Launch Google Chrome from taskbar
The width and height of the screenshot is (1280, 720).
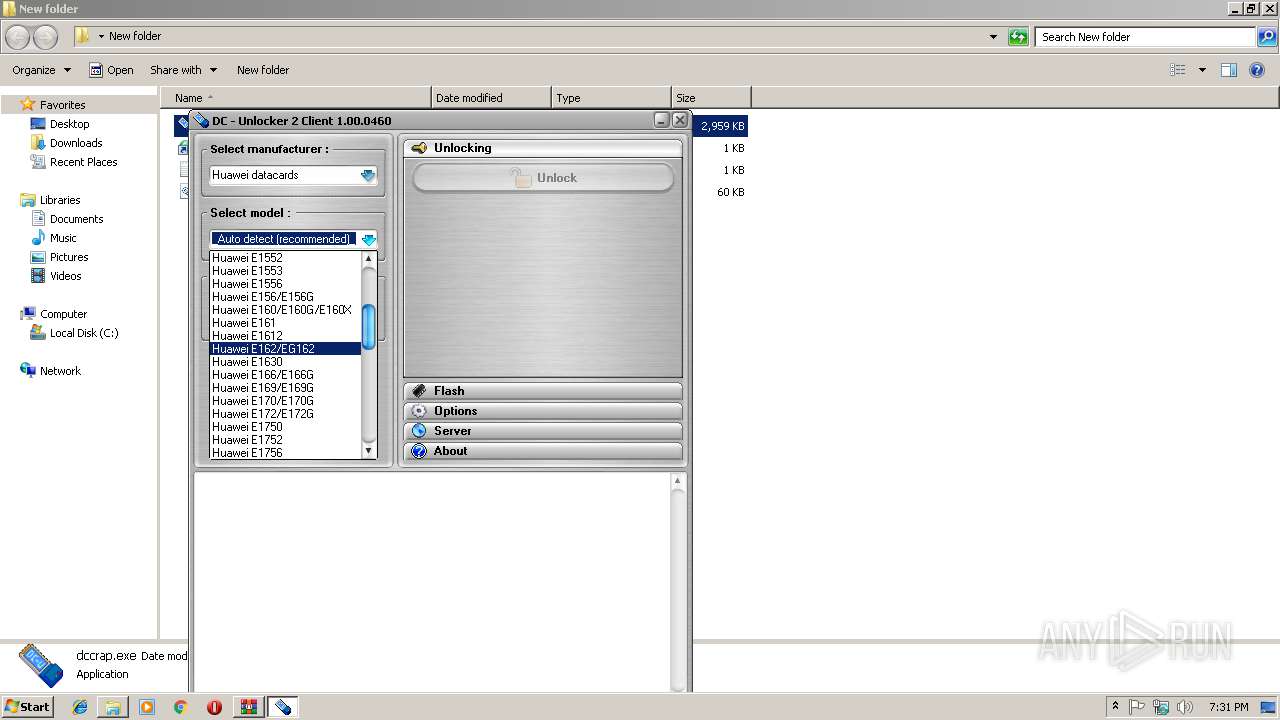point(180,707)
